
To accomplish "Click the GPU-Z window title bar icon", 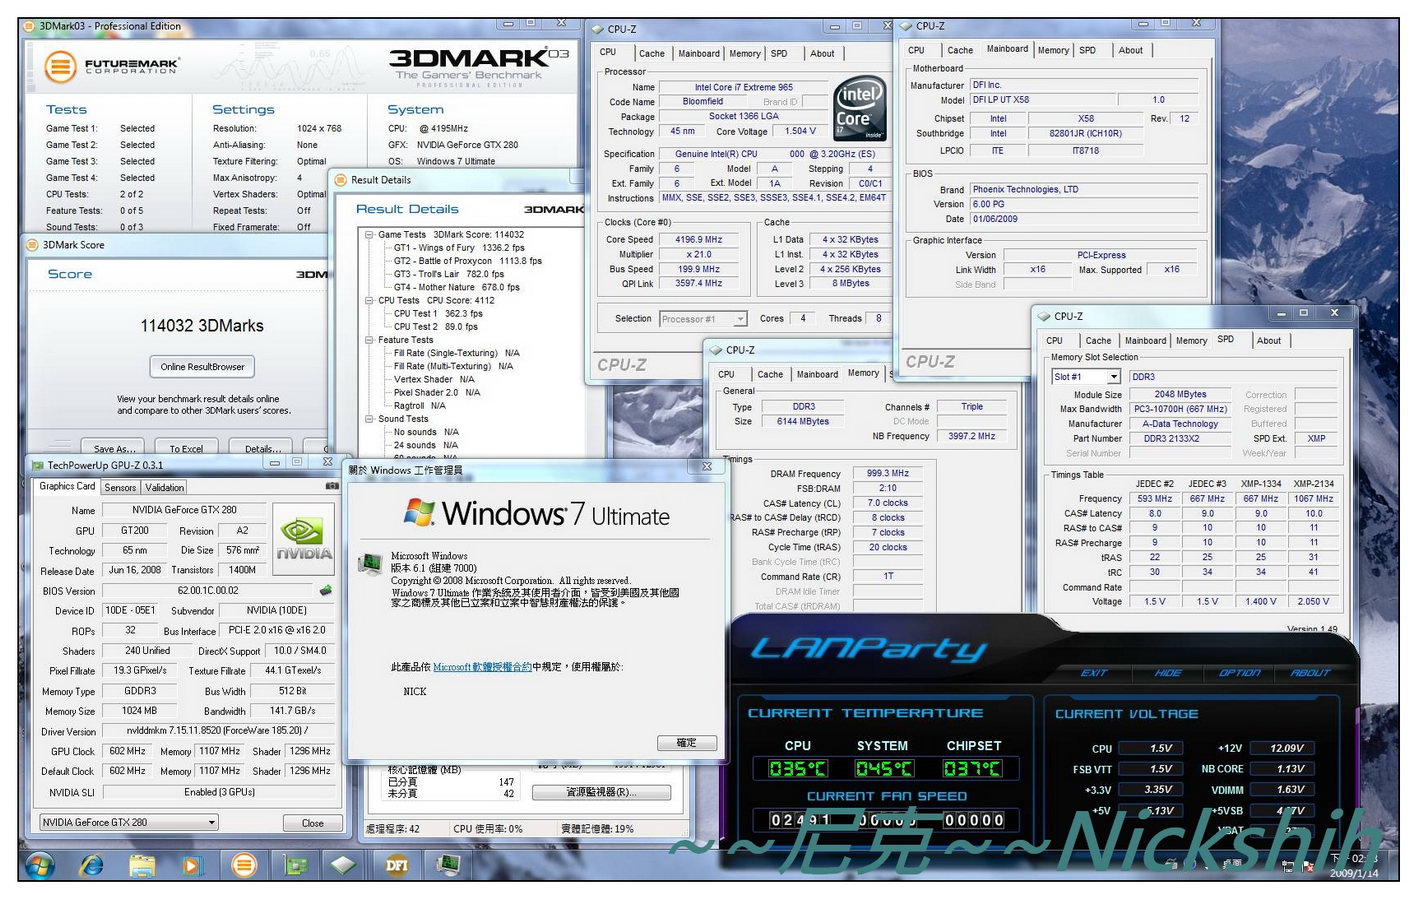I will pos(37,465).
